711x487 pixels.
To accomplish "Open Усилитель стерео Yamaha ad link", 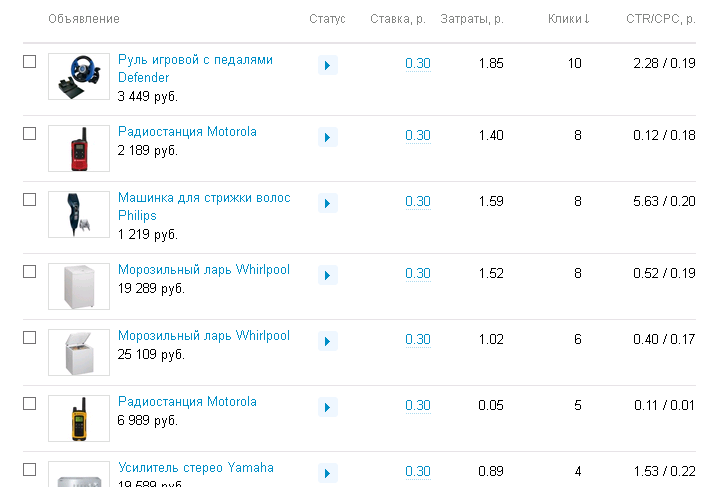I will (x=195, y=468).
